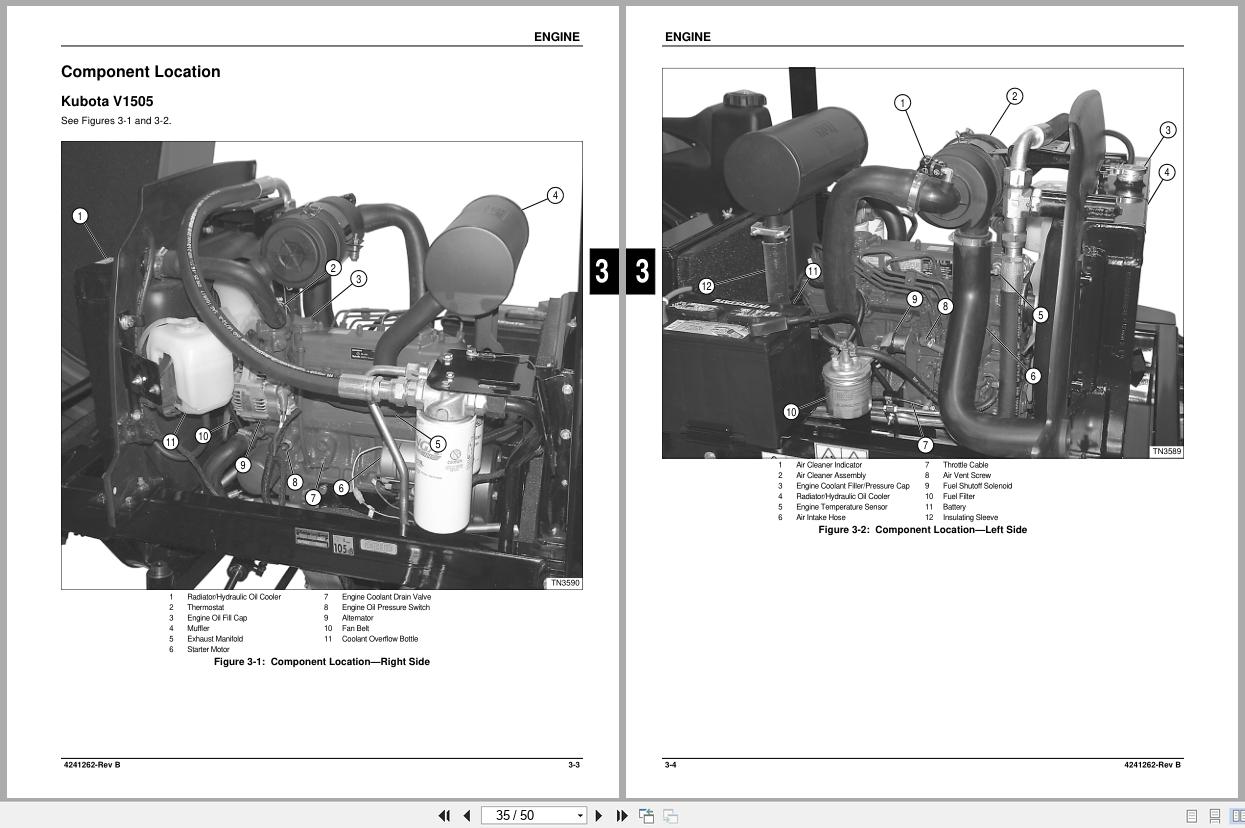This screenshot has height=828, width=1245.
Task: Click 'Throttle Cable' legend entry
Action: [966, 465]
